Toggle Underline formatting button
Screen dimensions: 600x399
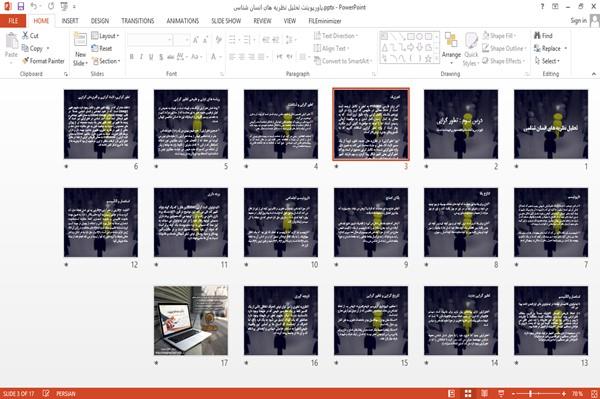point(151,57)
